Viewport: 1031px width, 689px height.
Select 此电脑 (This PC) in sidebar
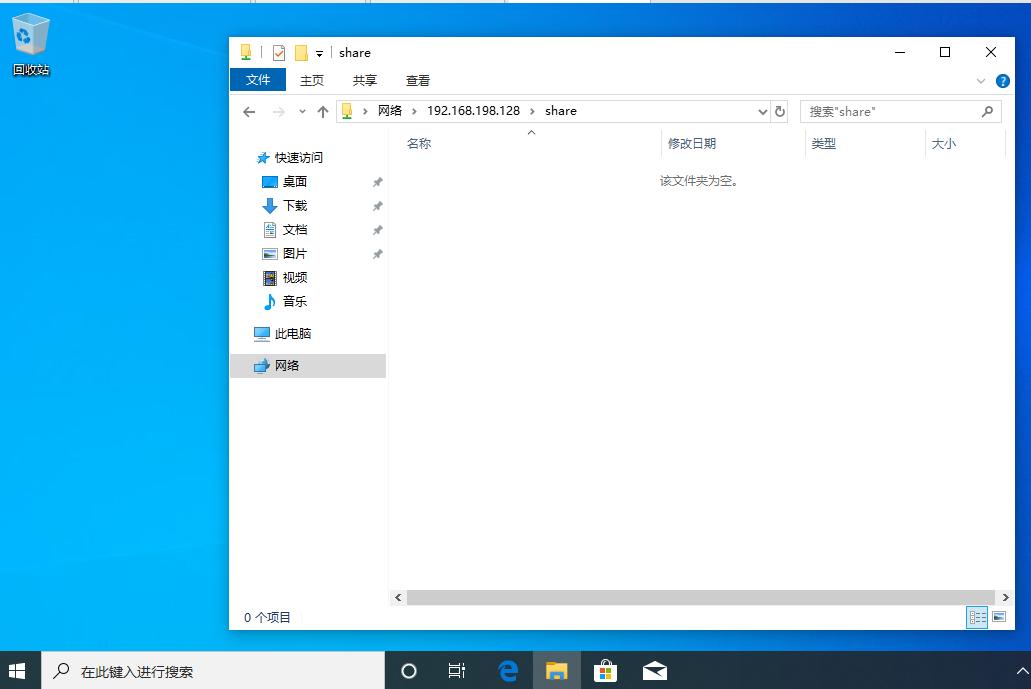(292, 333)
